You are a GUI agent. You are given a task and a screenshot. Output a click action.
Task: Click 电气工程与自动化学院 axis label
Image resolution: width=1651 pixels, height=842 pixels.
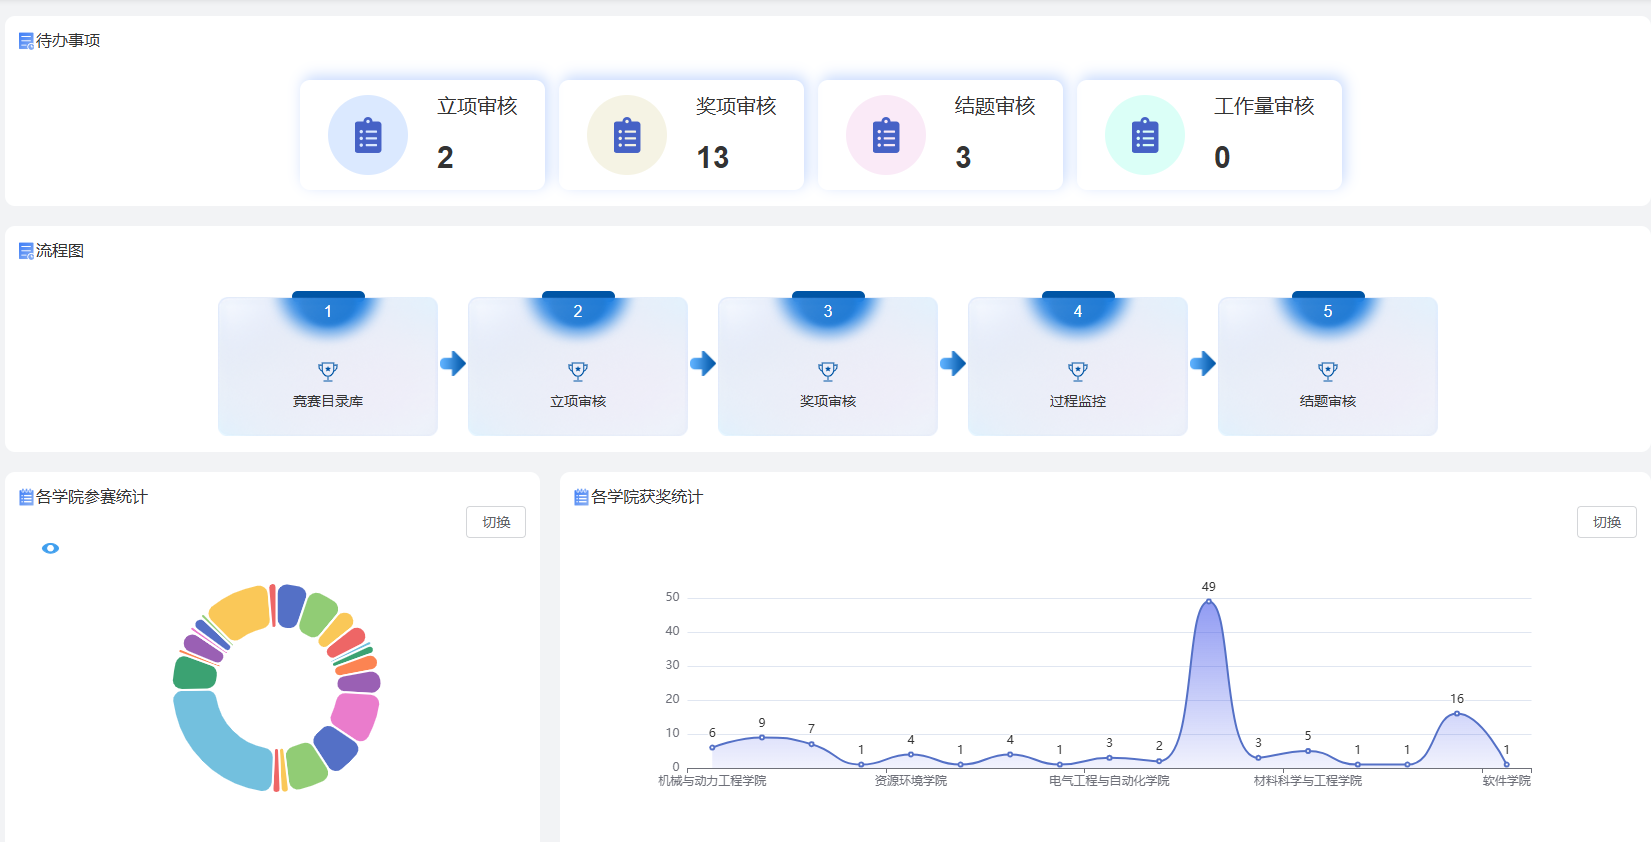coord(1109,780)
